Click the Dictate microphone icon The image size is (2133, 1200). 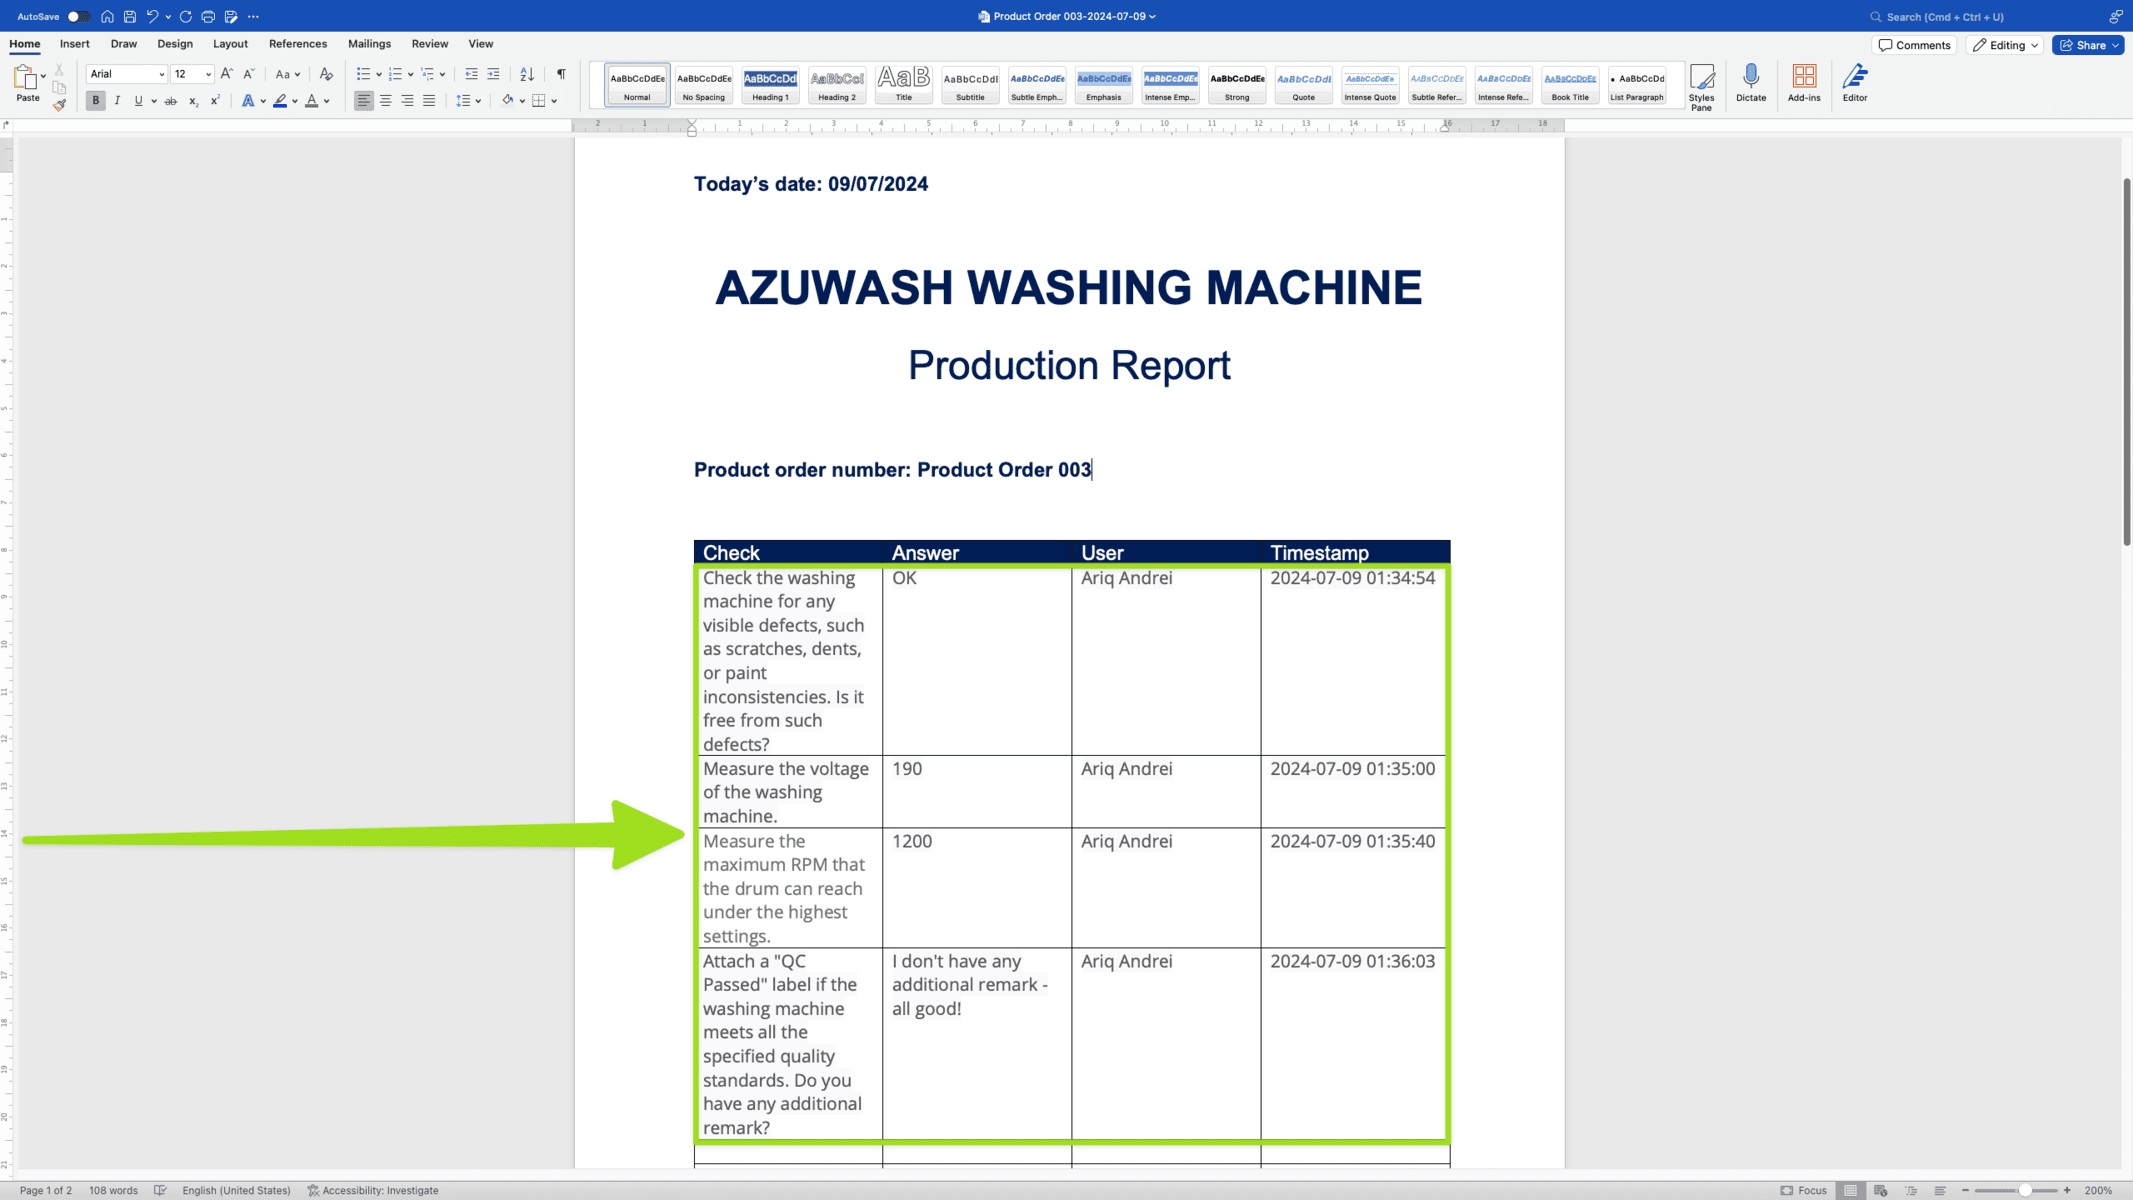1750,77
